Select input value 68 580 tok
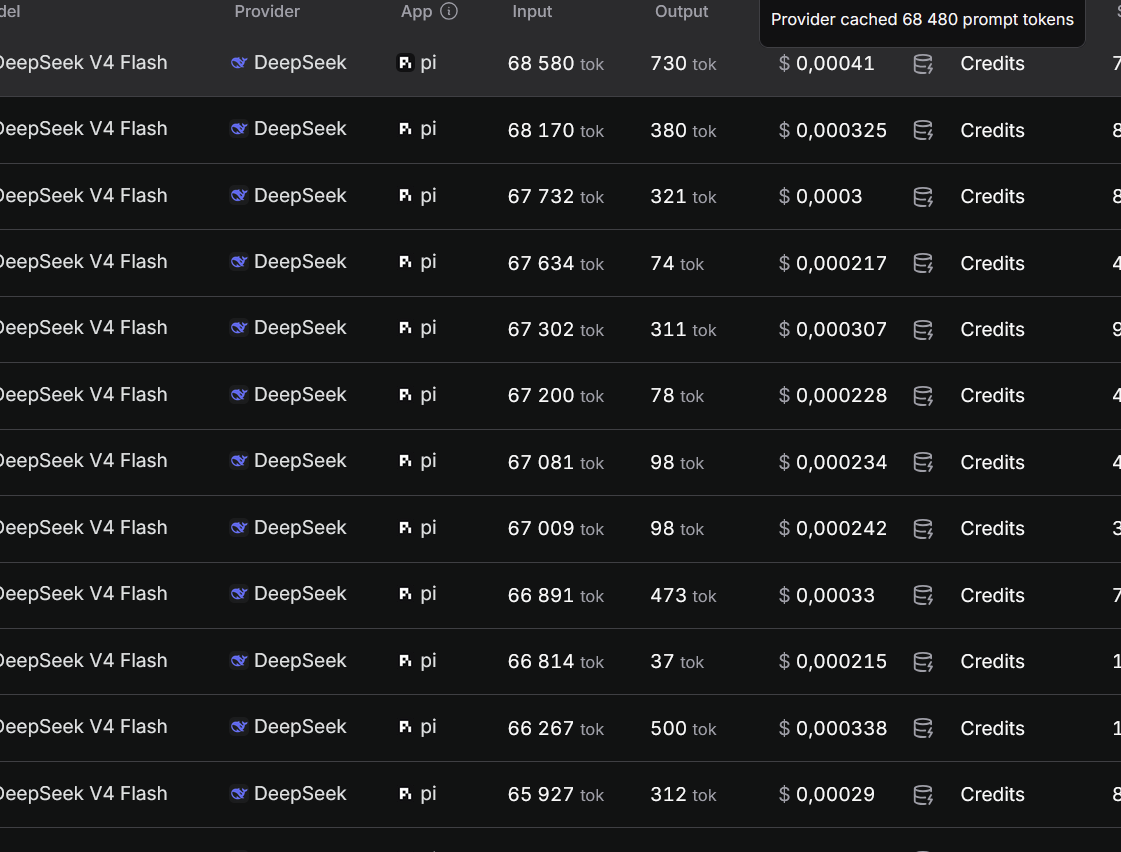 click(x=555, y=64)
